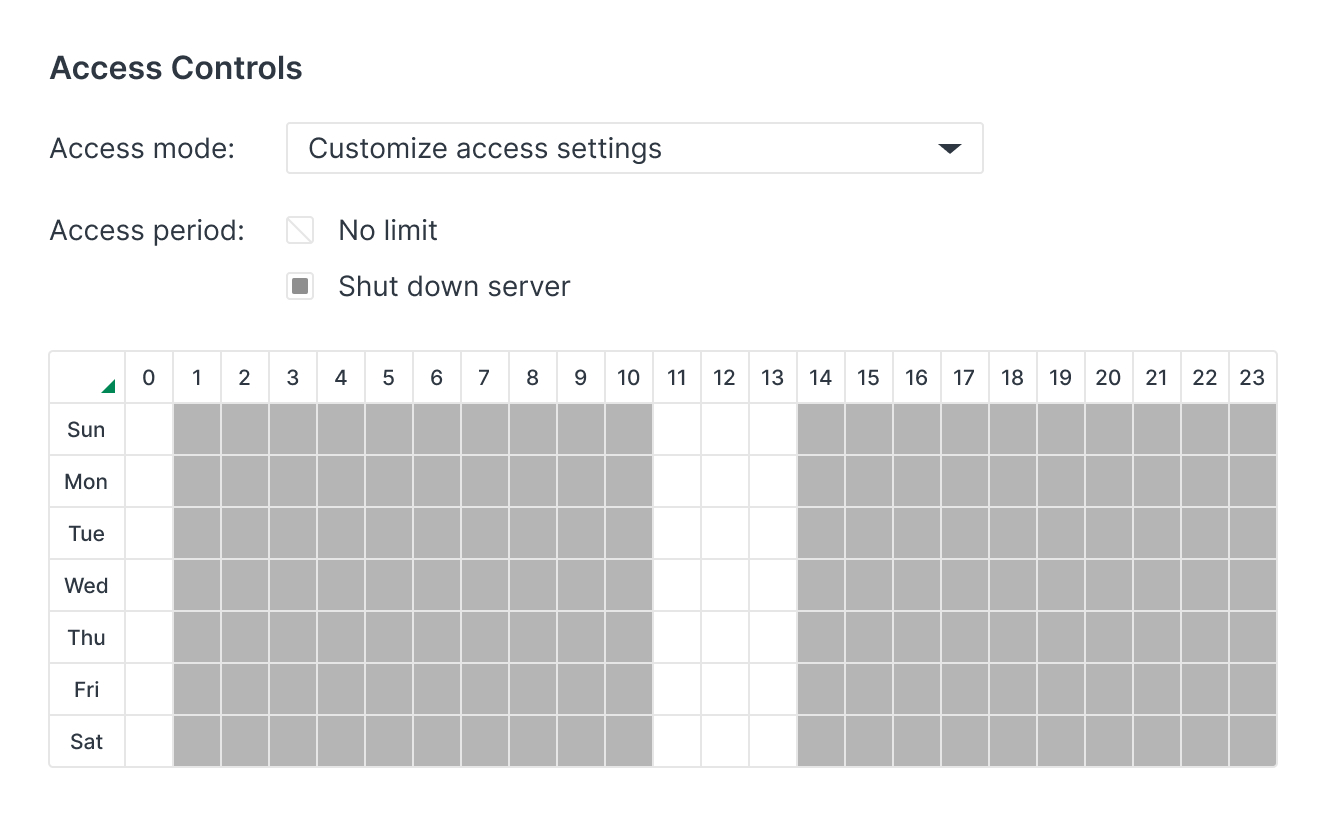Click the green corner triangle in grid header

pos(108,386)
